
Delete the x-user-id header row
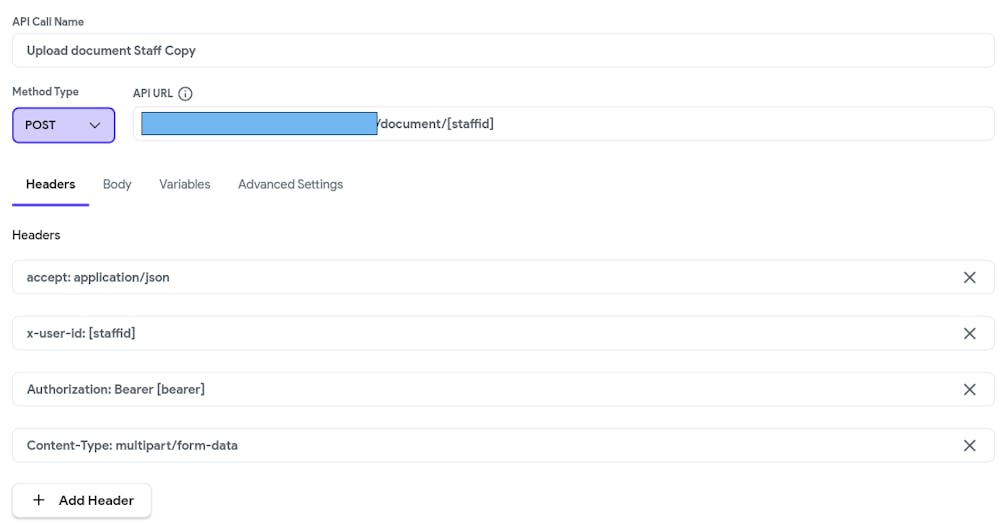pyautogui.click(x=969, y=334)
